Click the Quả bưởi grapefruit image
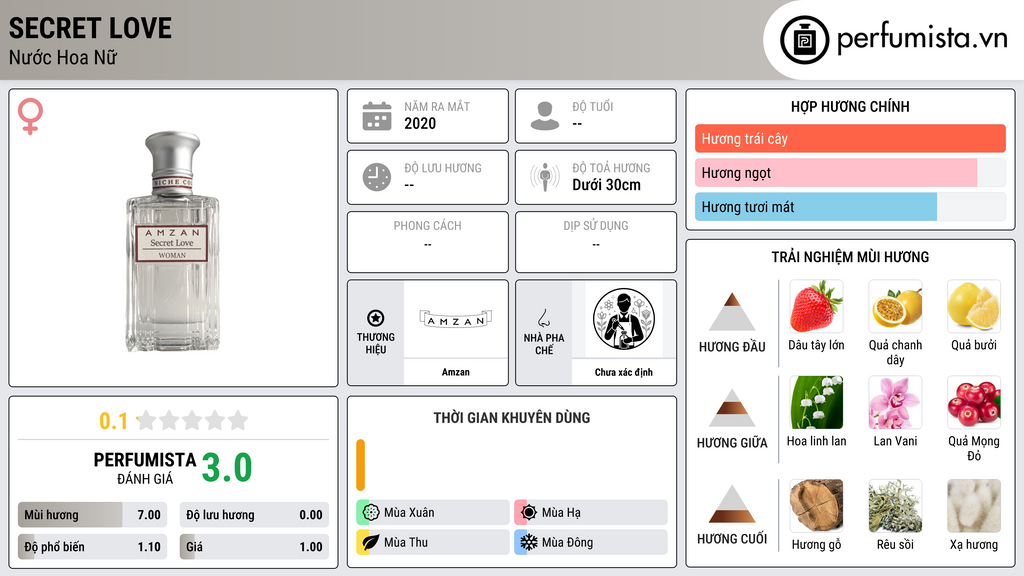Screen dimensions: 1024x576 pyautogui.click(x=974, y=306)
